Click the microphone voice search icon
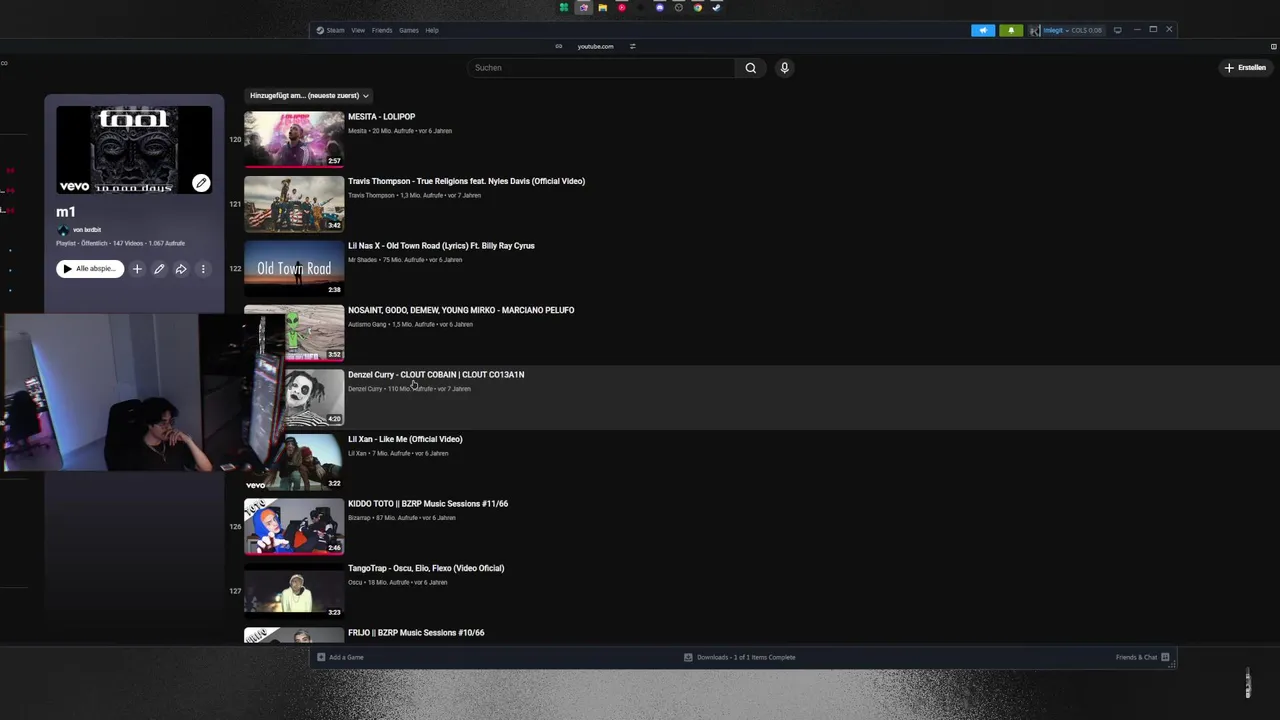This screenshot has width=1280, height=720. coord(785,68)
